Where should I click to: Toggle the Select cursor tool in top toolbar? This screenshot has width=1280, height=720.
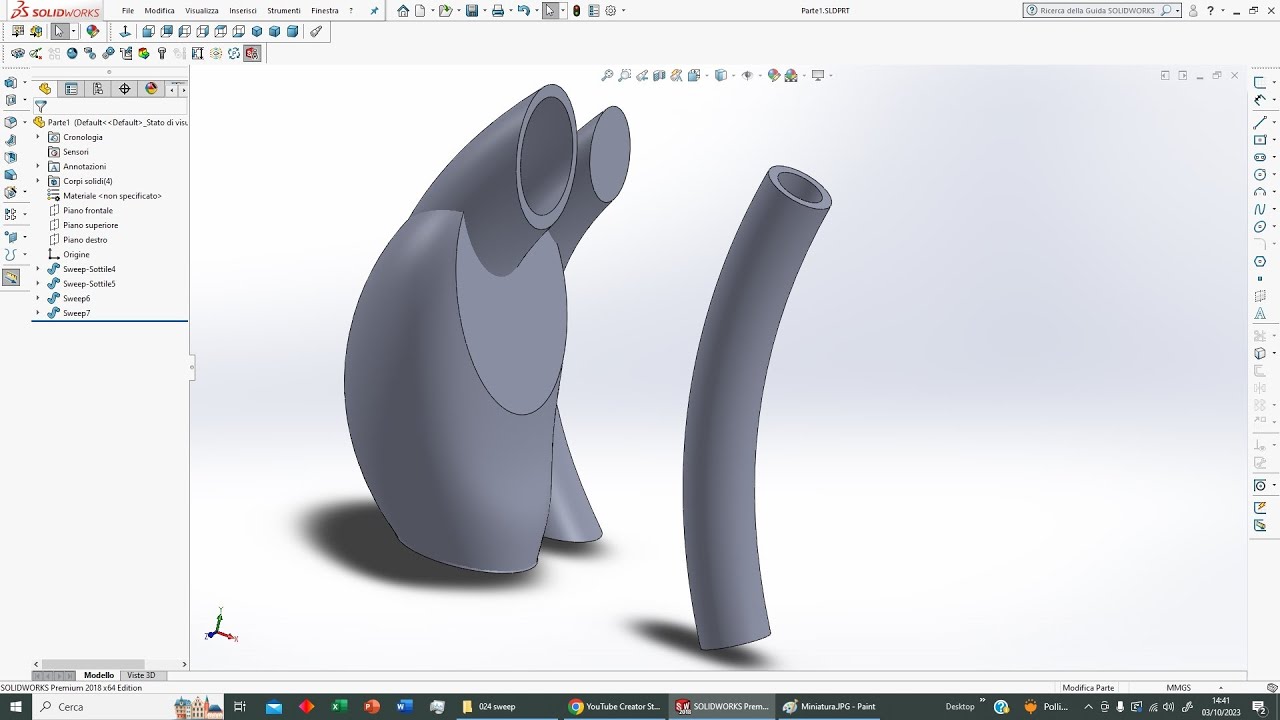pyautogui.click(x=550, y=10)
